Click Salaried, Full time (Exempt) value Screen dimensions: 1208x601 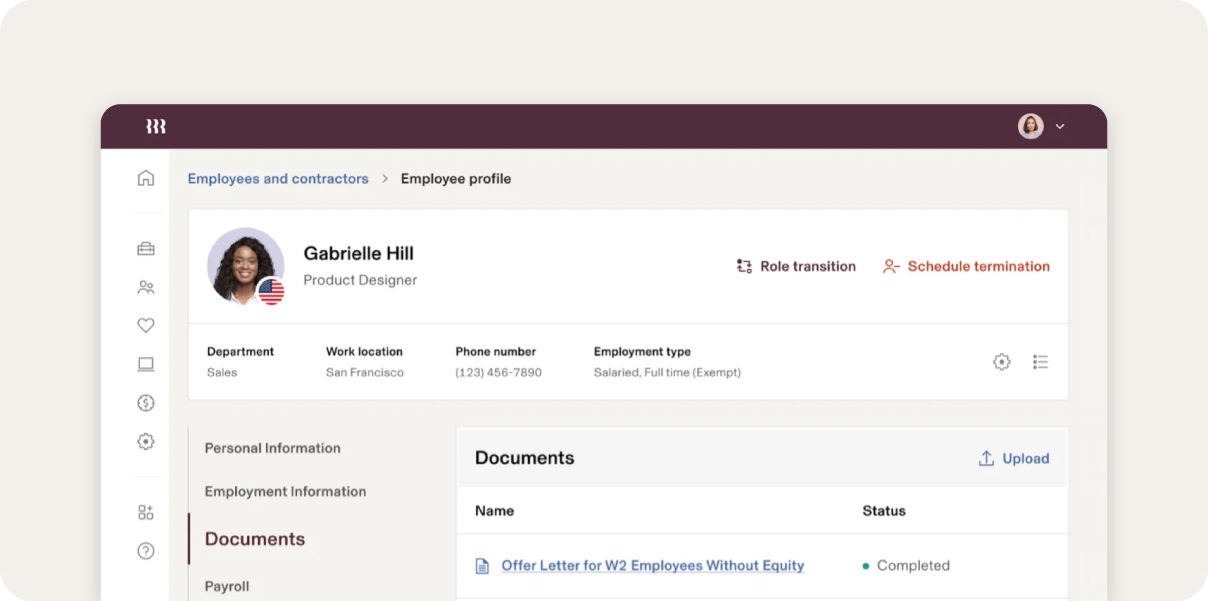pyautogui.click(x=667, y=372)
